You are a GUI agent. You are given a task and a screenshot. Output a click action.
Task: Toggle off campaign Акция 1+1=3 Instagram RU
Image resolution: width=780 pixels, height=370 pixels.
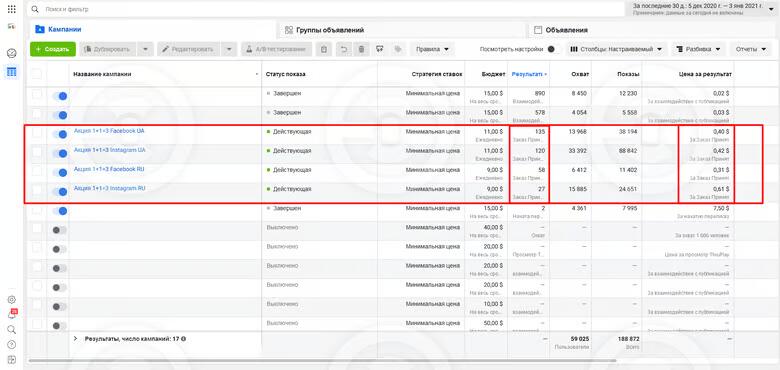tap(60, 191)
